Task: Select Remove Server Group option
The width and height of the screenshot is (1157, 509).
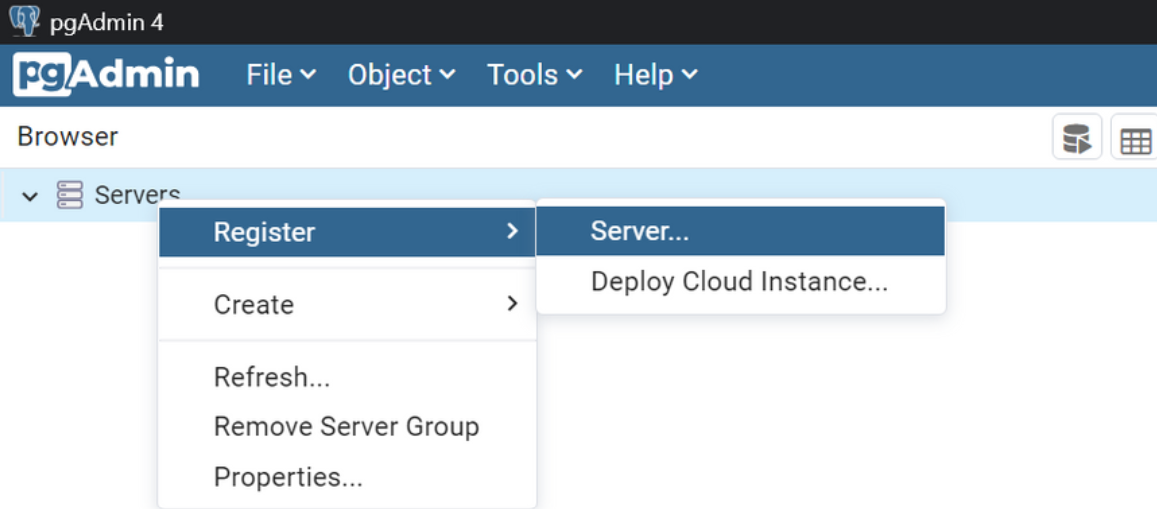Action: (348, 426)
